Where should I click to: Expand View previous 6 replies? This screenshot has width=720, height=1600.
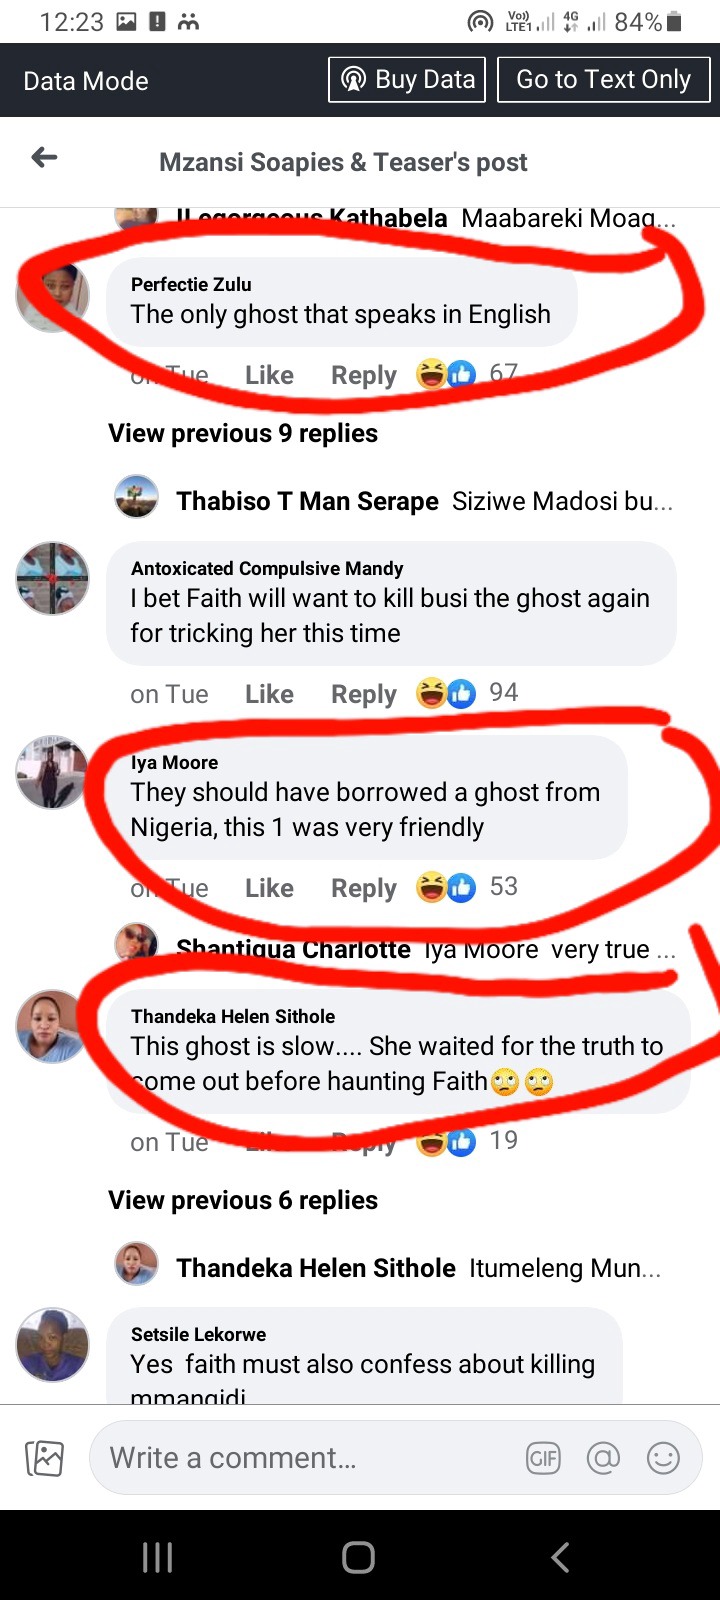pos(243,1200)
